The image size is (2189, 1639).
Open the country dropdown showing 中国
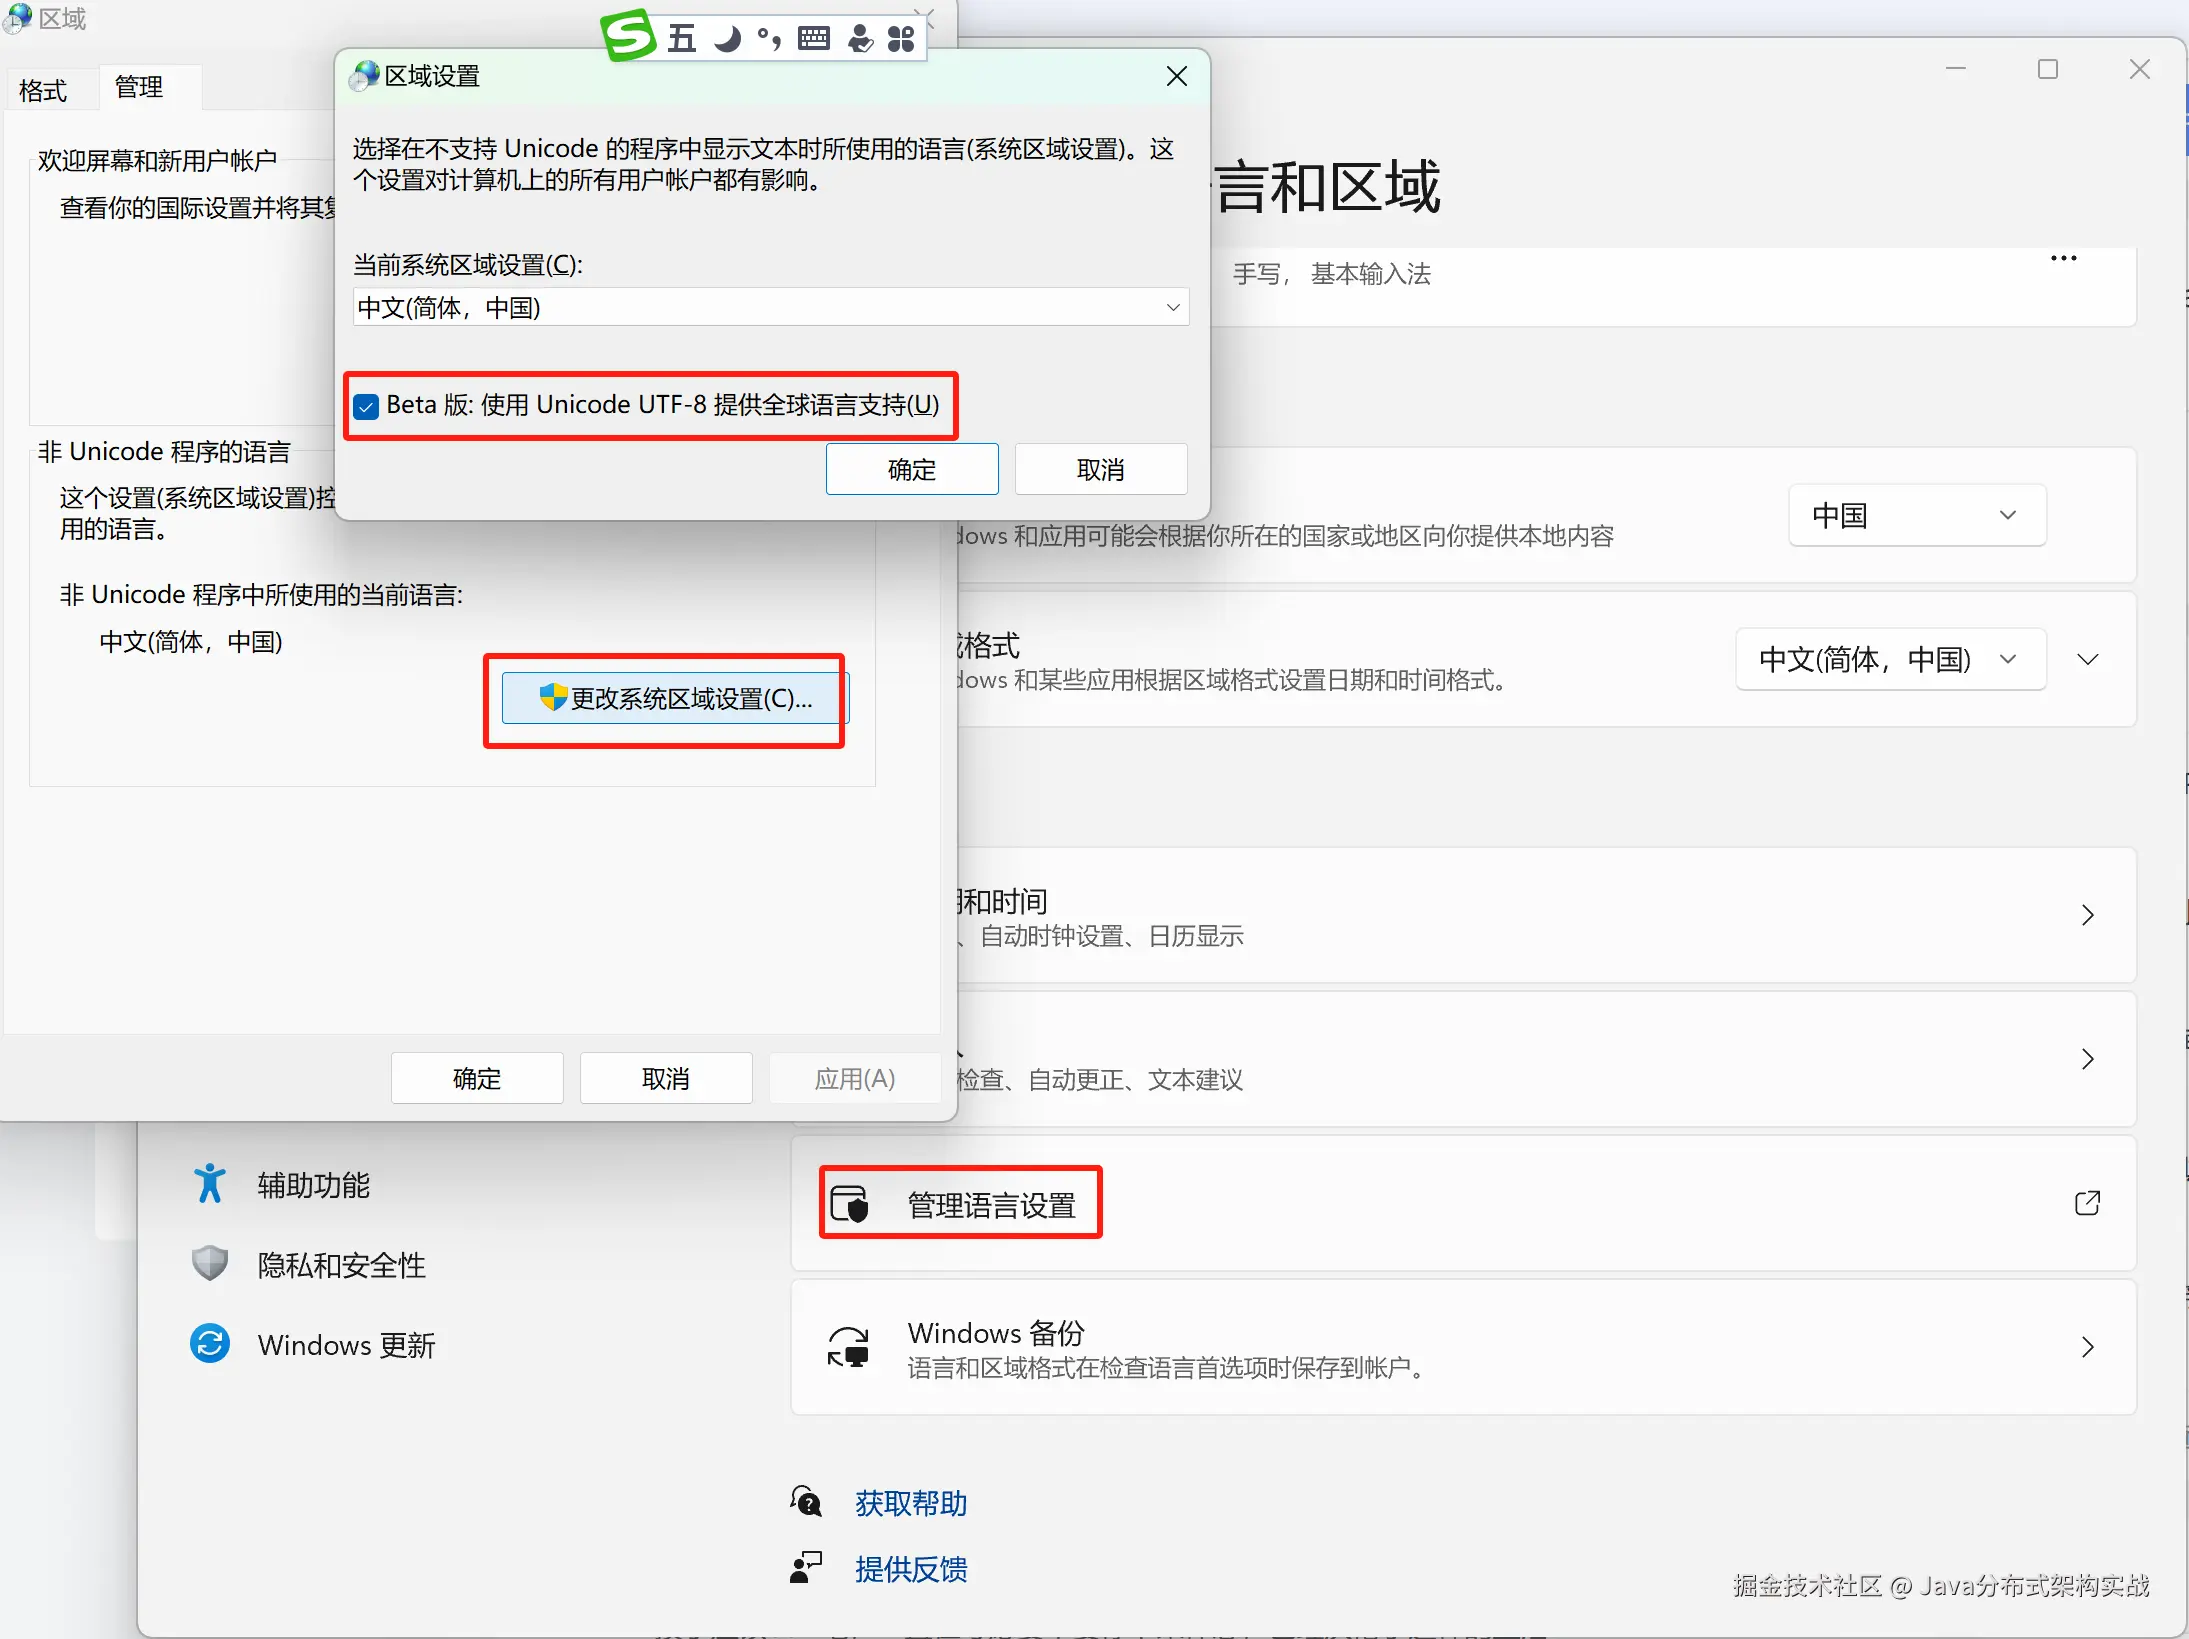click(1916, 516)
